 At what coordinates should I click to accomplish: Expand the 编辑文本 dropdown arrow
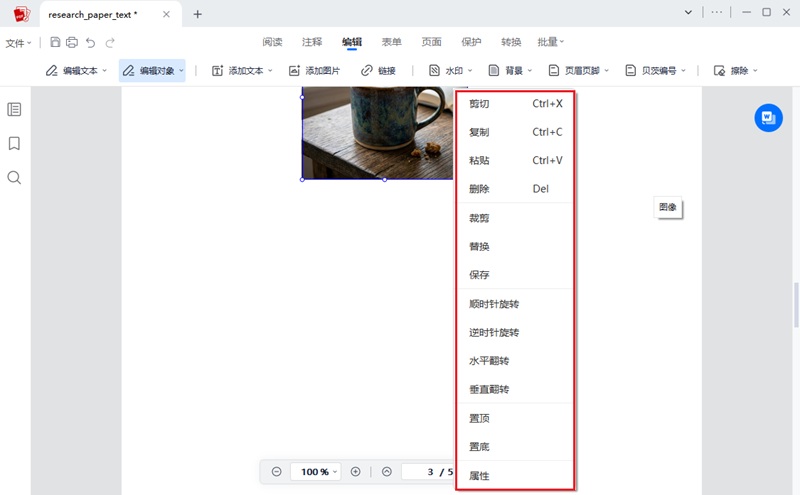pos(105,71)
